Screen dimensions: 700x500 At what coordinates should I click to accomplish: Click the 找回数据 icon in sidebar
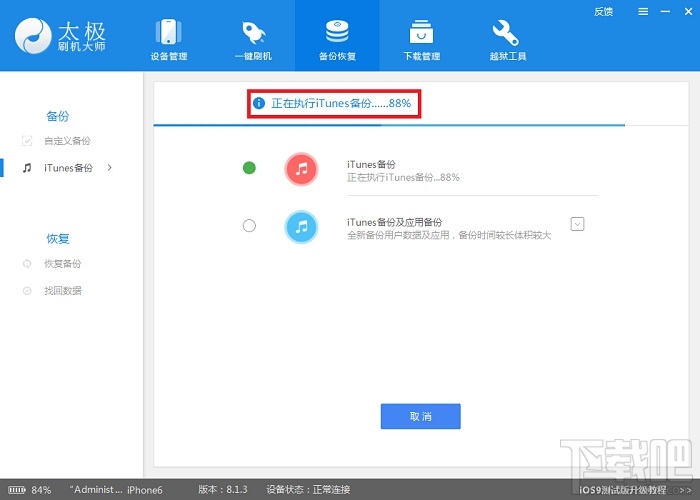(x=27, y=291)
